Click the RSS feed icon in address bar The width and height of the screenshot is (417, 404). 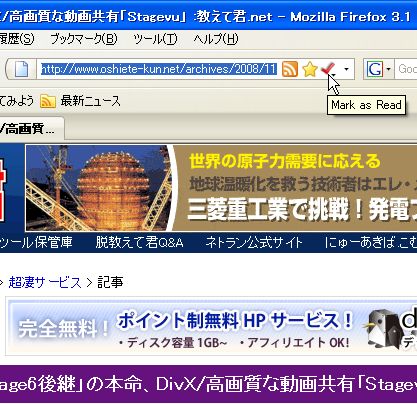tap(290, 69)
